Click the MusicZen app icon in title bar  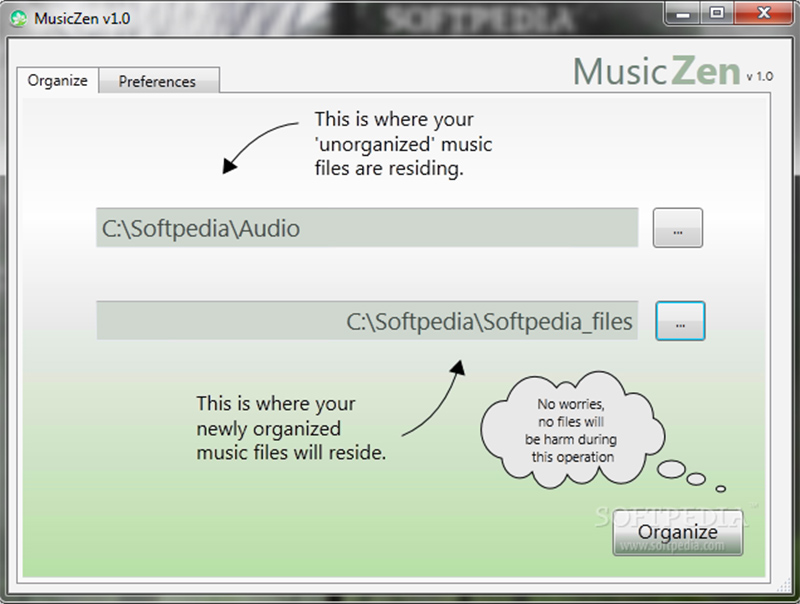(x=18, y=18)
